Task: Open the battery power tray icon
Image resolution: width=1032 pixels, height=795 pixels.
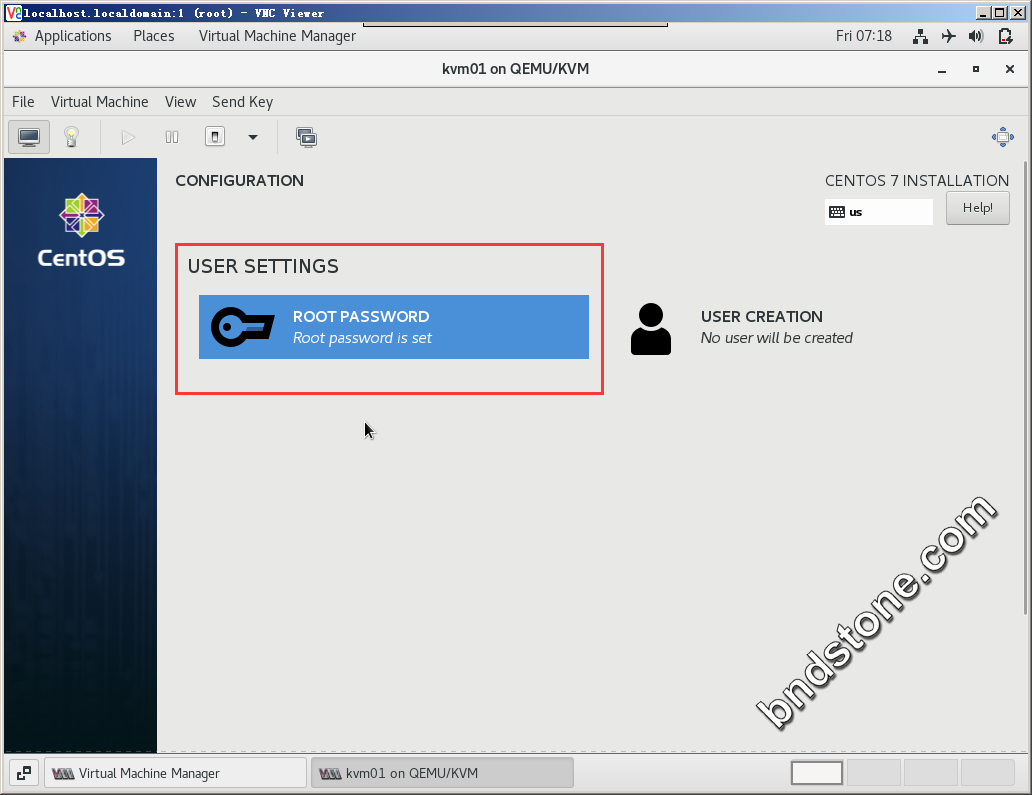Action: pos(1005,36)
